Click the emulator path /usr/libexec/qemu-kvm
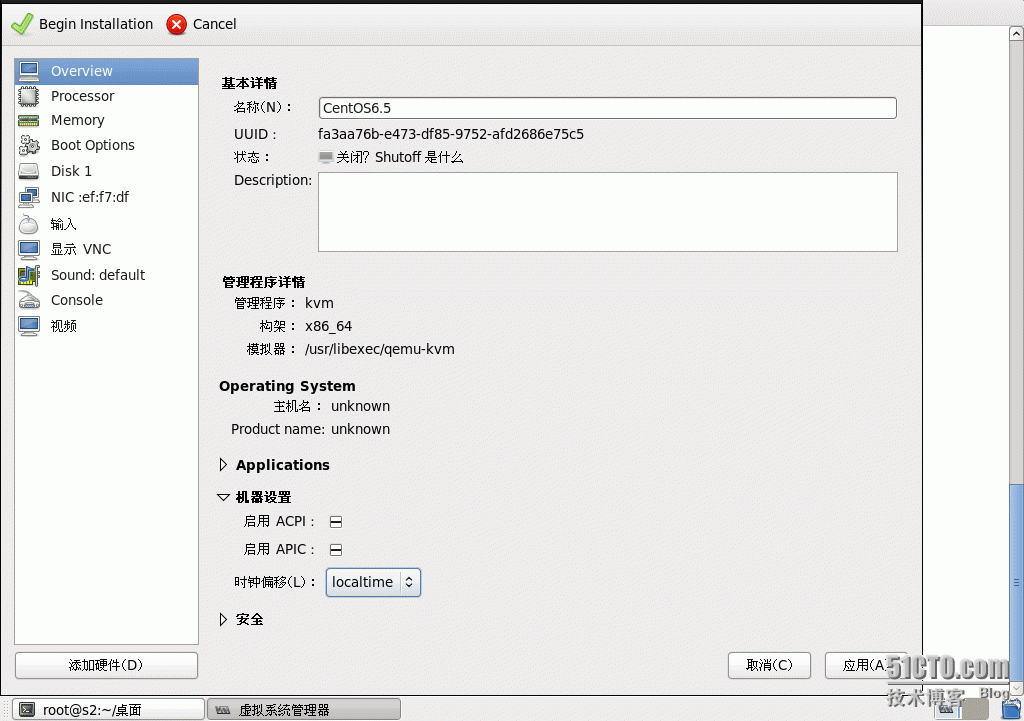This screenshot has width=1024, height=721. click(379, 349)
